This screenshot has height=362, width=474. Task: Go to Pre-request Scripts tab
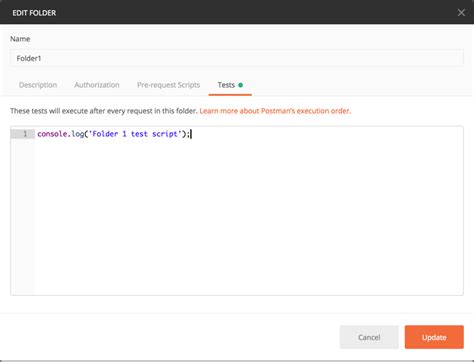point(168,85)
